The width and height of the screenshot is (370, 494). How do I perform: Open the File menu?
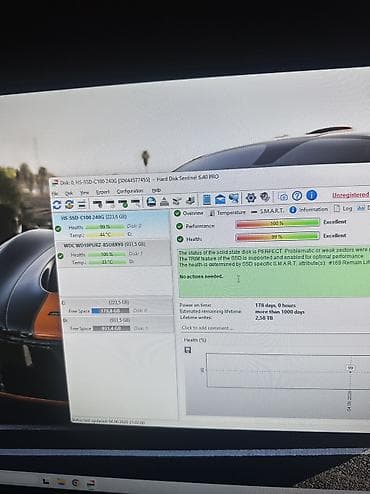pos(55,193)
